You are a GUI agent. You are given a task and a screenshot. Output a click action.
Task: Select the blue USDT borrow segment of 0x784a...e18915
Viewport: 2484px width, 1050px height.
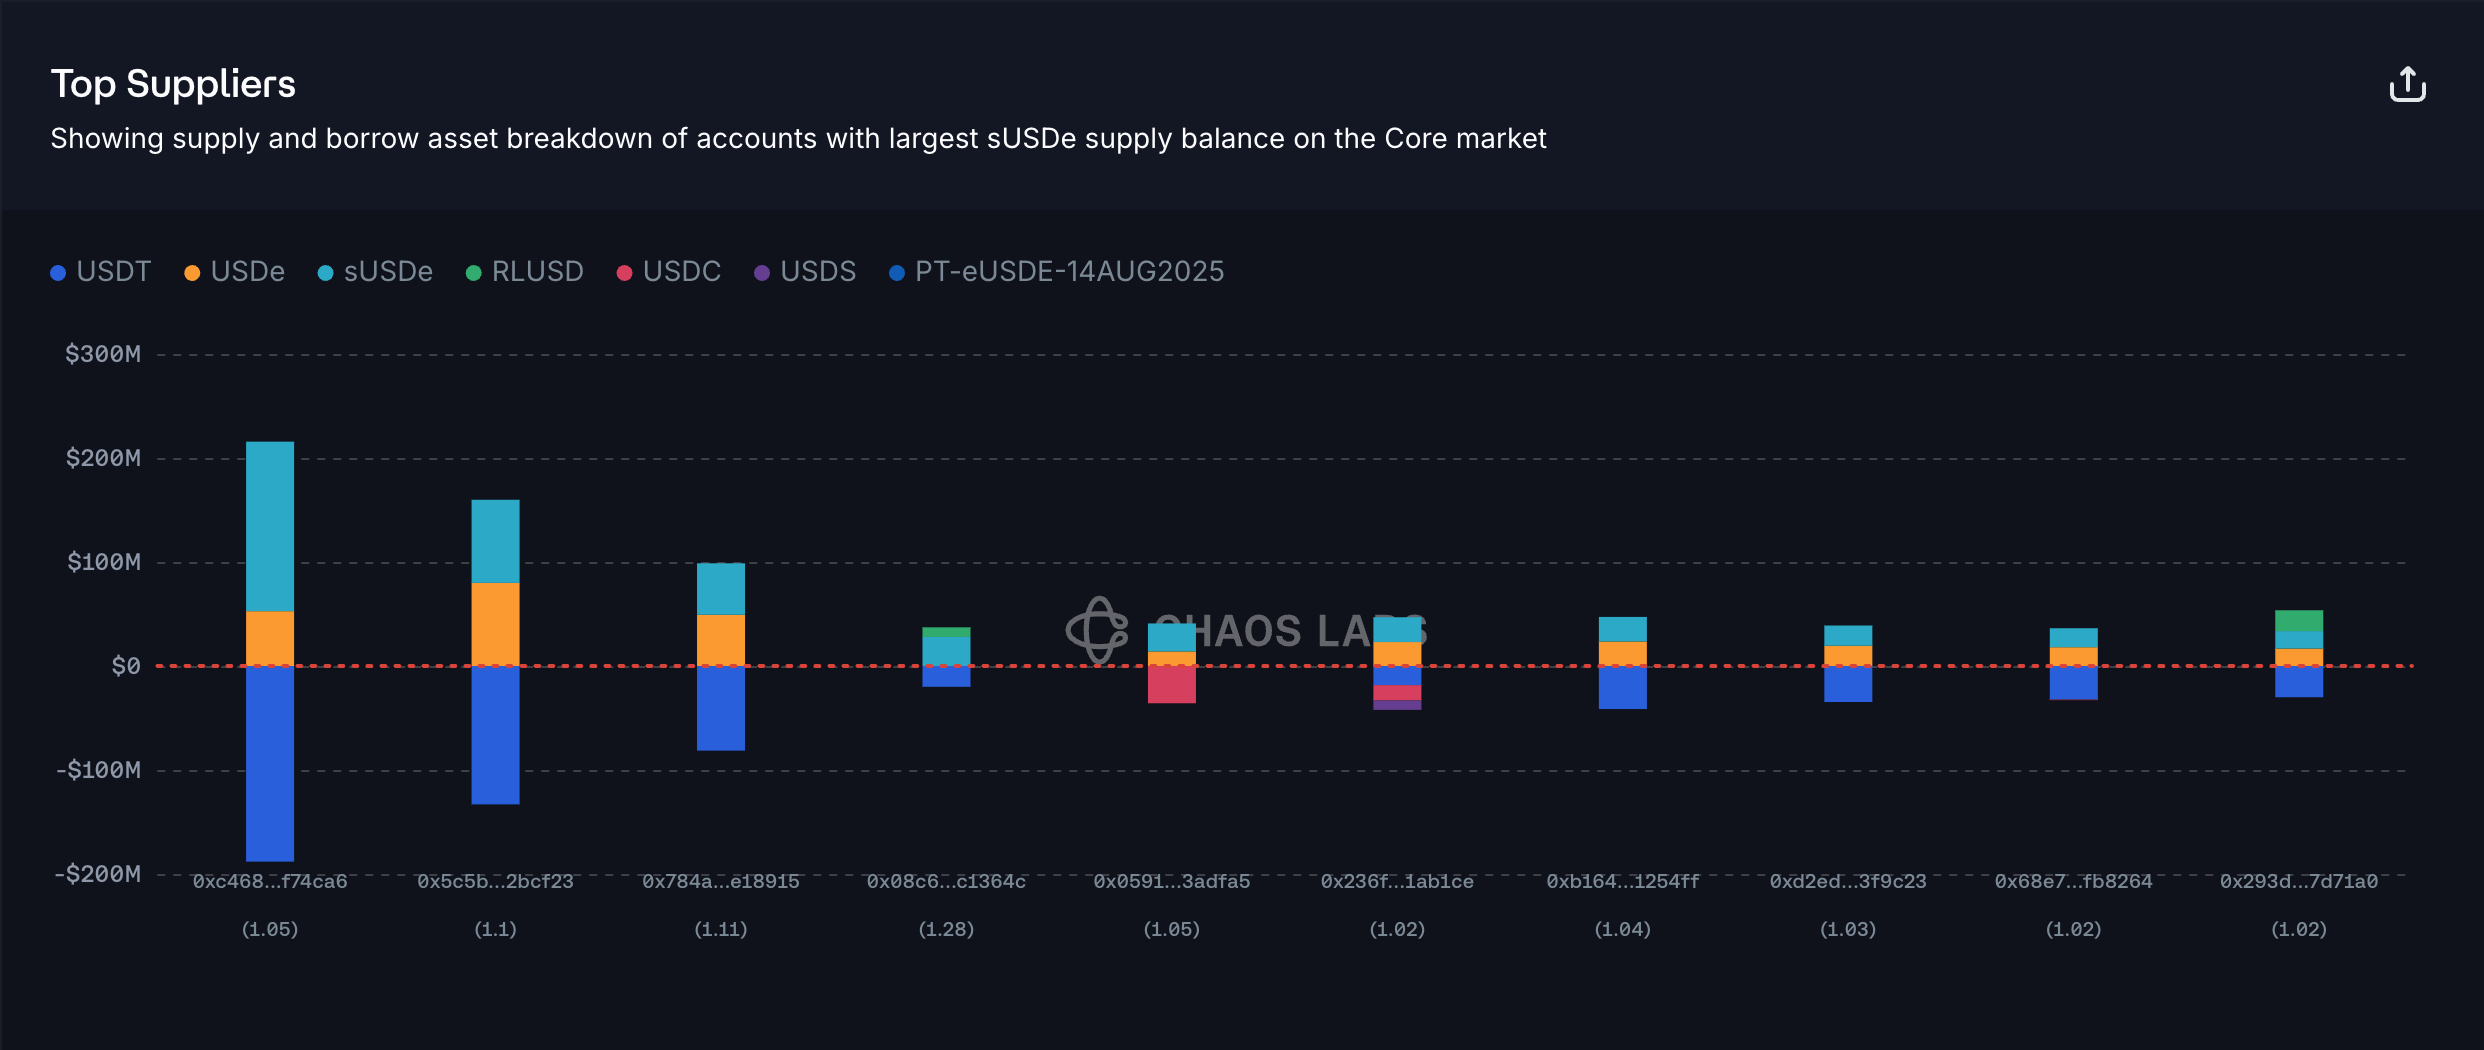(721, 708)
